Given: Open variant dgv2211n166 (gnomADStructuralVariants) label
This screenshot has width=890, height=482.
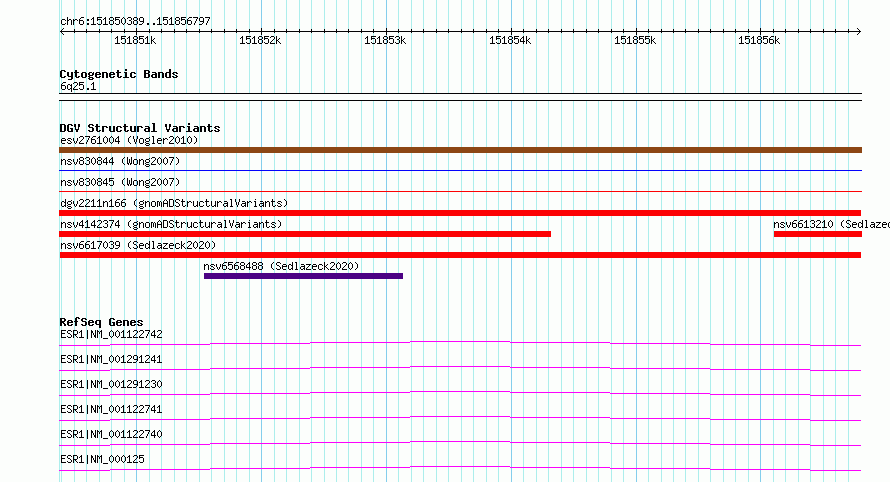Looking at the screenshot, I should 174,203.
